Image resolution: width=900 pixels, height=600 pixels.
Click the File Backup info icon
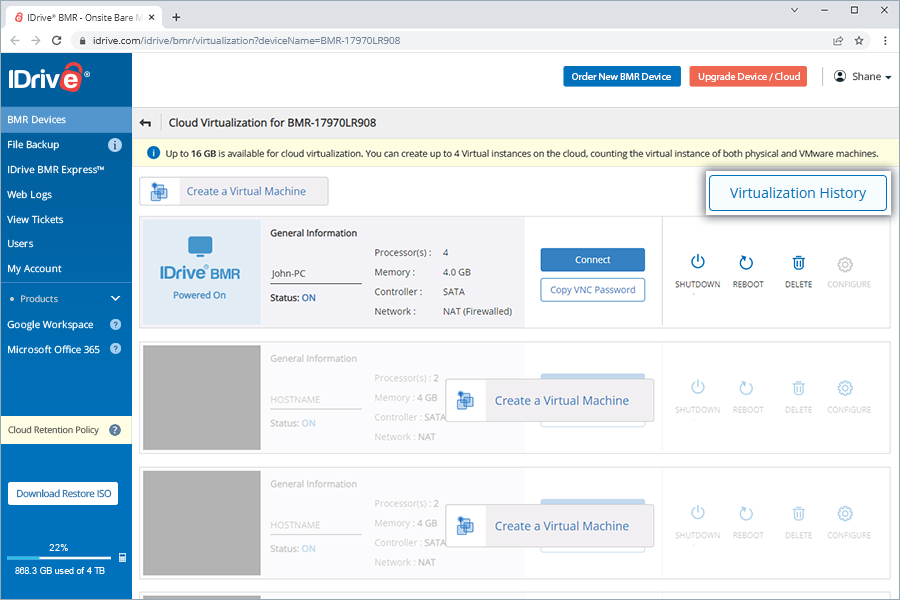coord(115,145)
